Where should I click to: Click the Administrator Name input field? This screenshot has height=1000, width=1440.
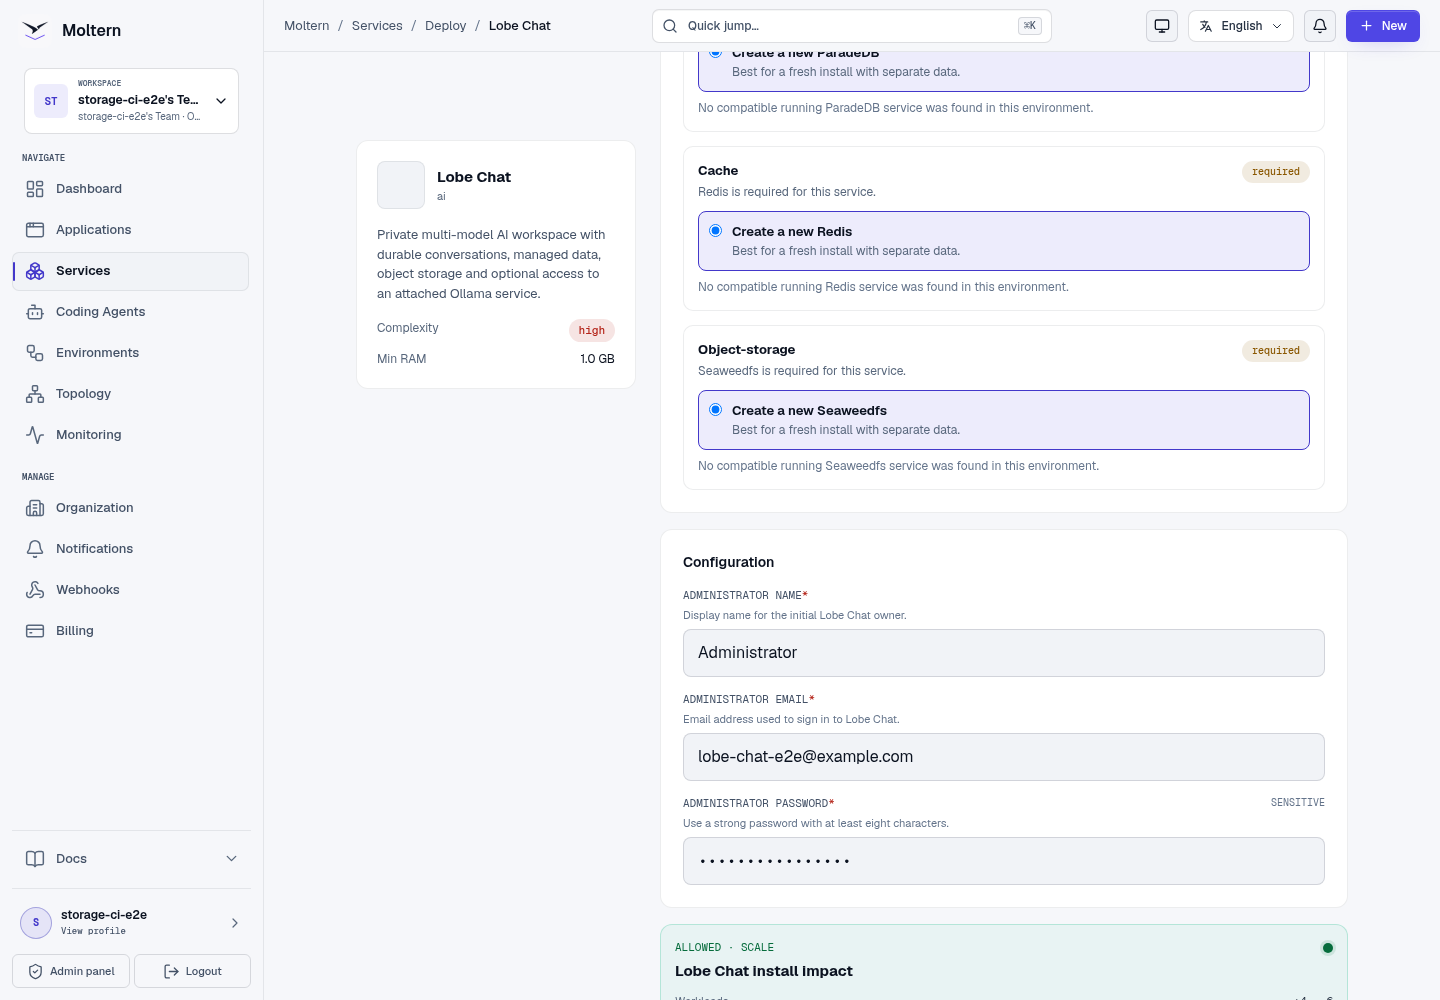[1004, 653]
